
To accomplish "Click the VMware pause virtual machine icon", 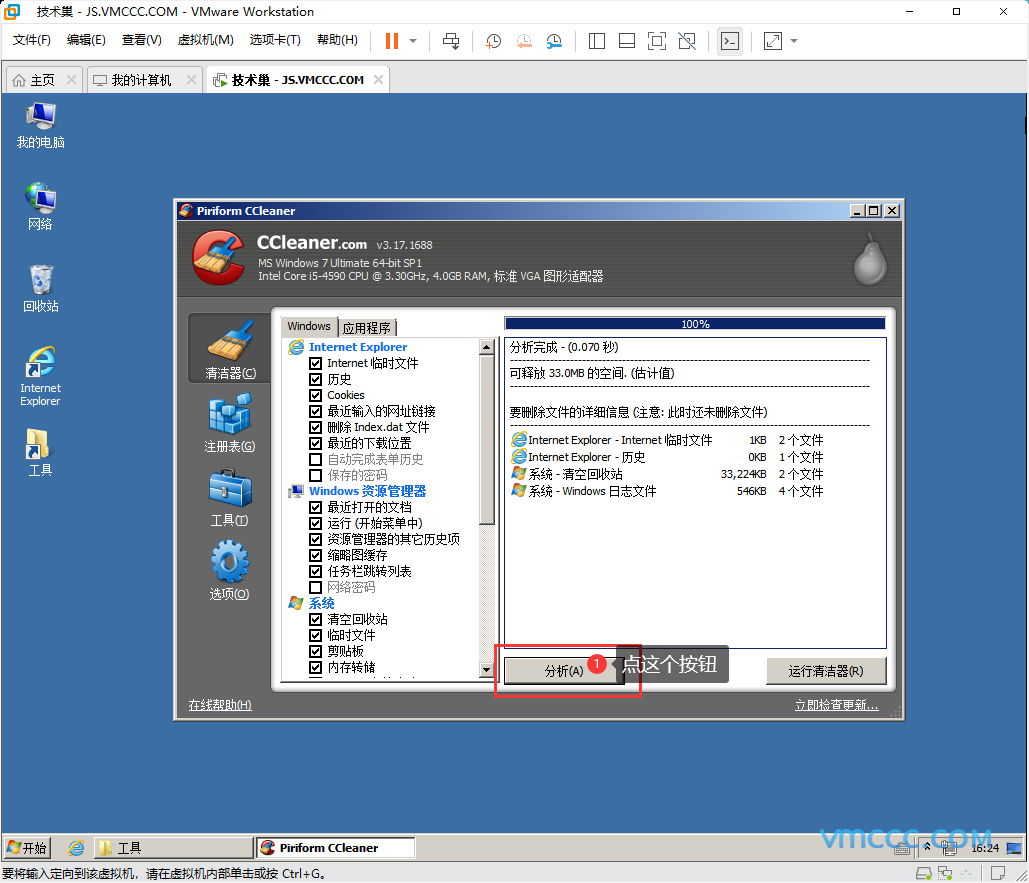I will [392, 41].
